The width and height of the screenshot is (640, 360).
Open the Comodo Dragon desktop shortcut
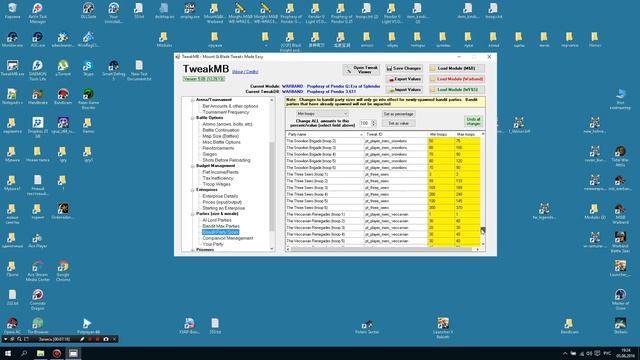click(x=38, y=299)
